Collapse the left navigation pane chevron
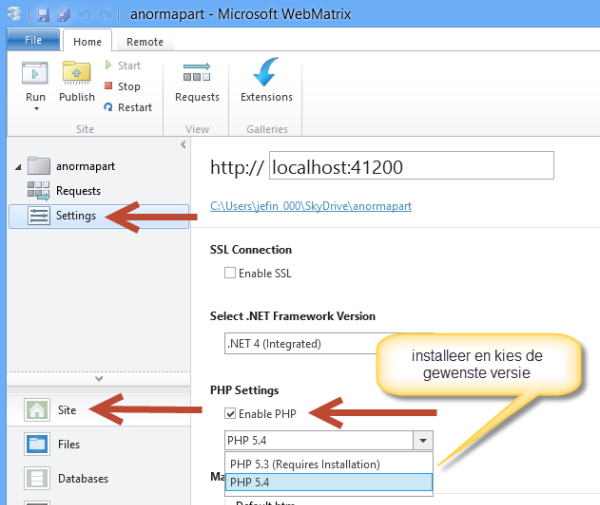Viewport: 600px width, 505px height. [183, 145]
